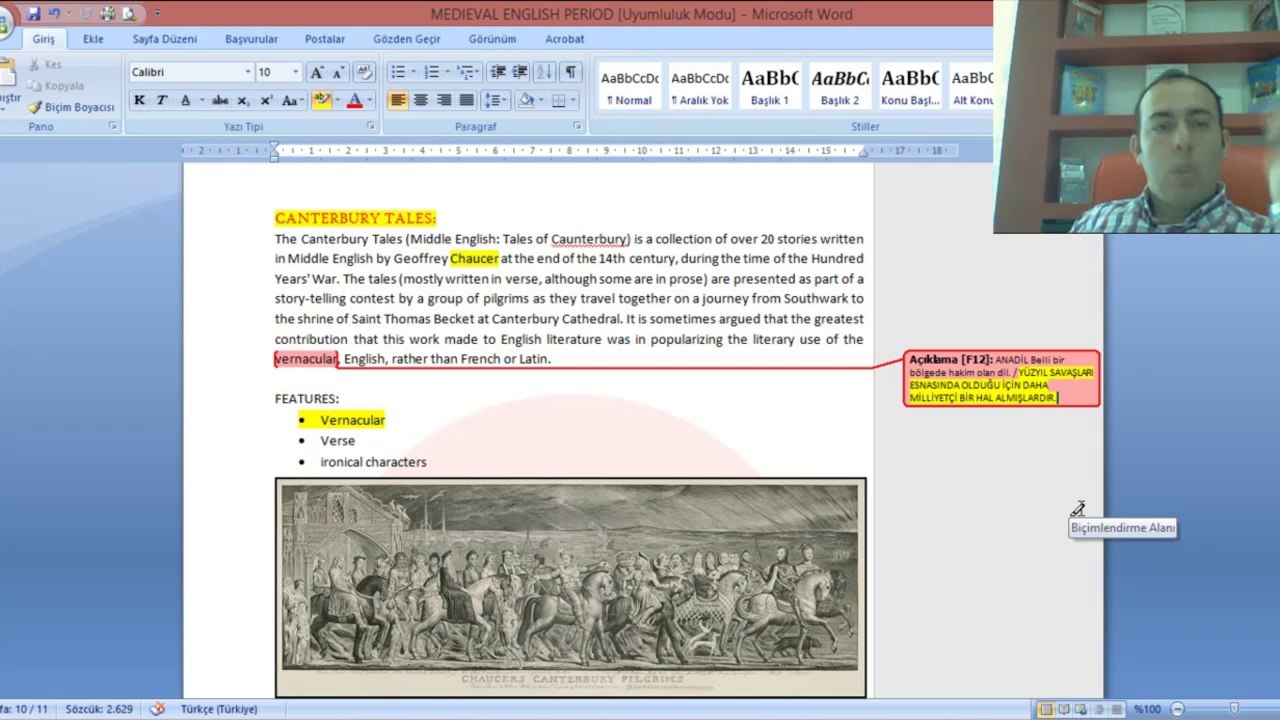Switch to full screen reading view
The height and width of the screenshot is (720, 1280).
(1064, 709)
